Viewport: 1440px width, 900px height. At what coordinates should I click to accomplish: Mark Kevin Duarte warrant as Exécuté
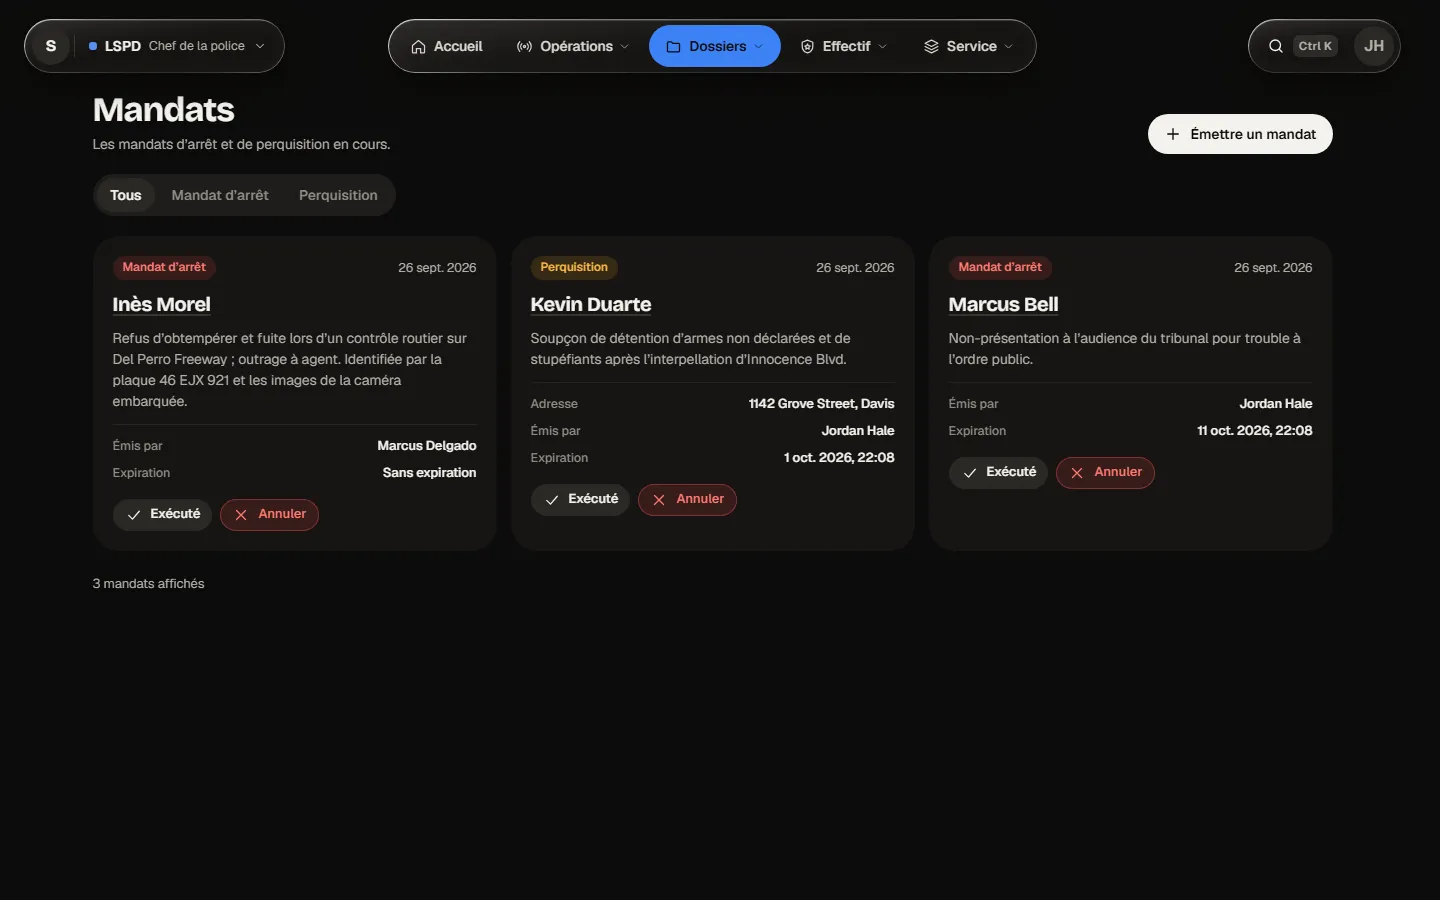coord(580,499)
